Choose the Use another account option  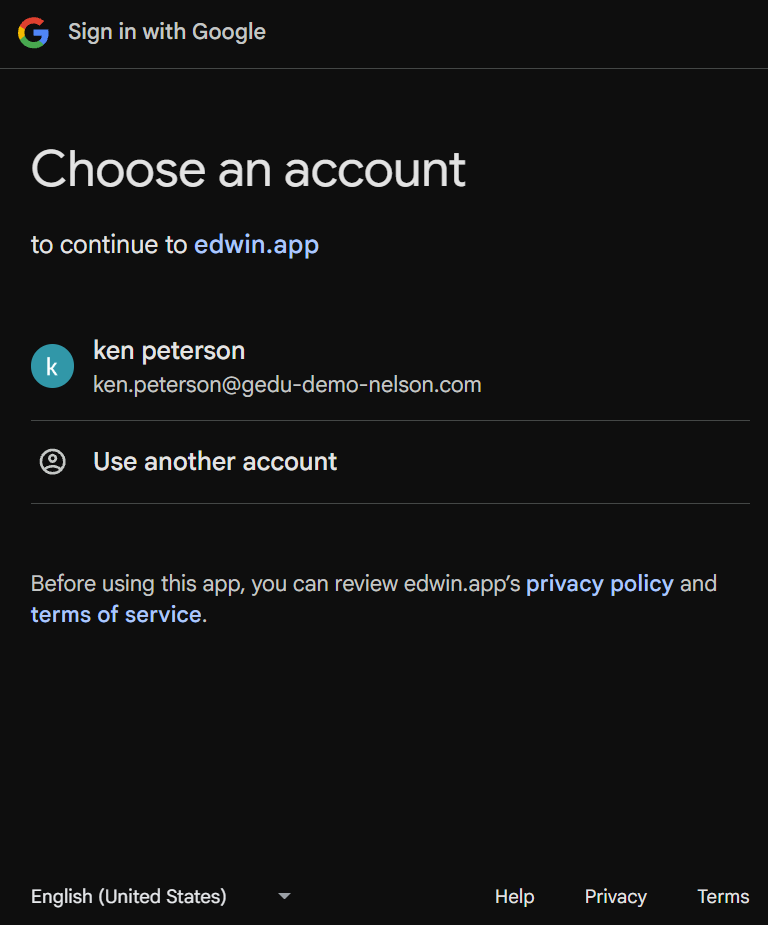(x=215, y=461)
